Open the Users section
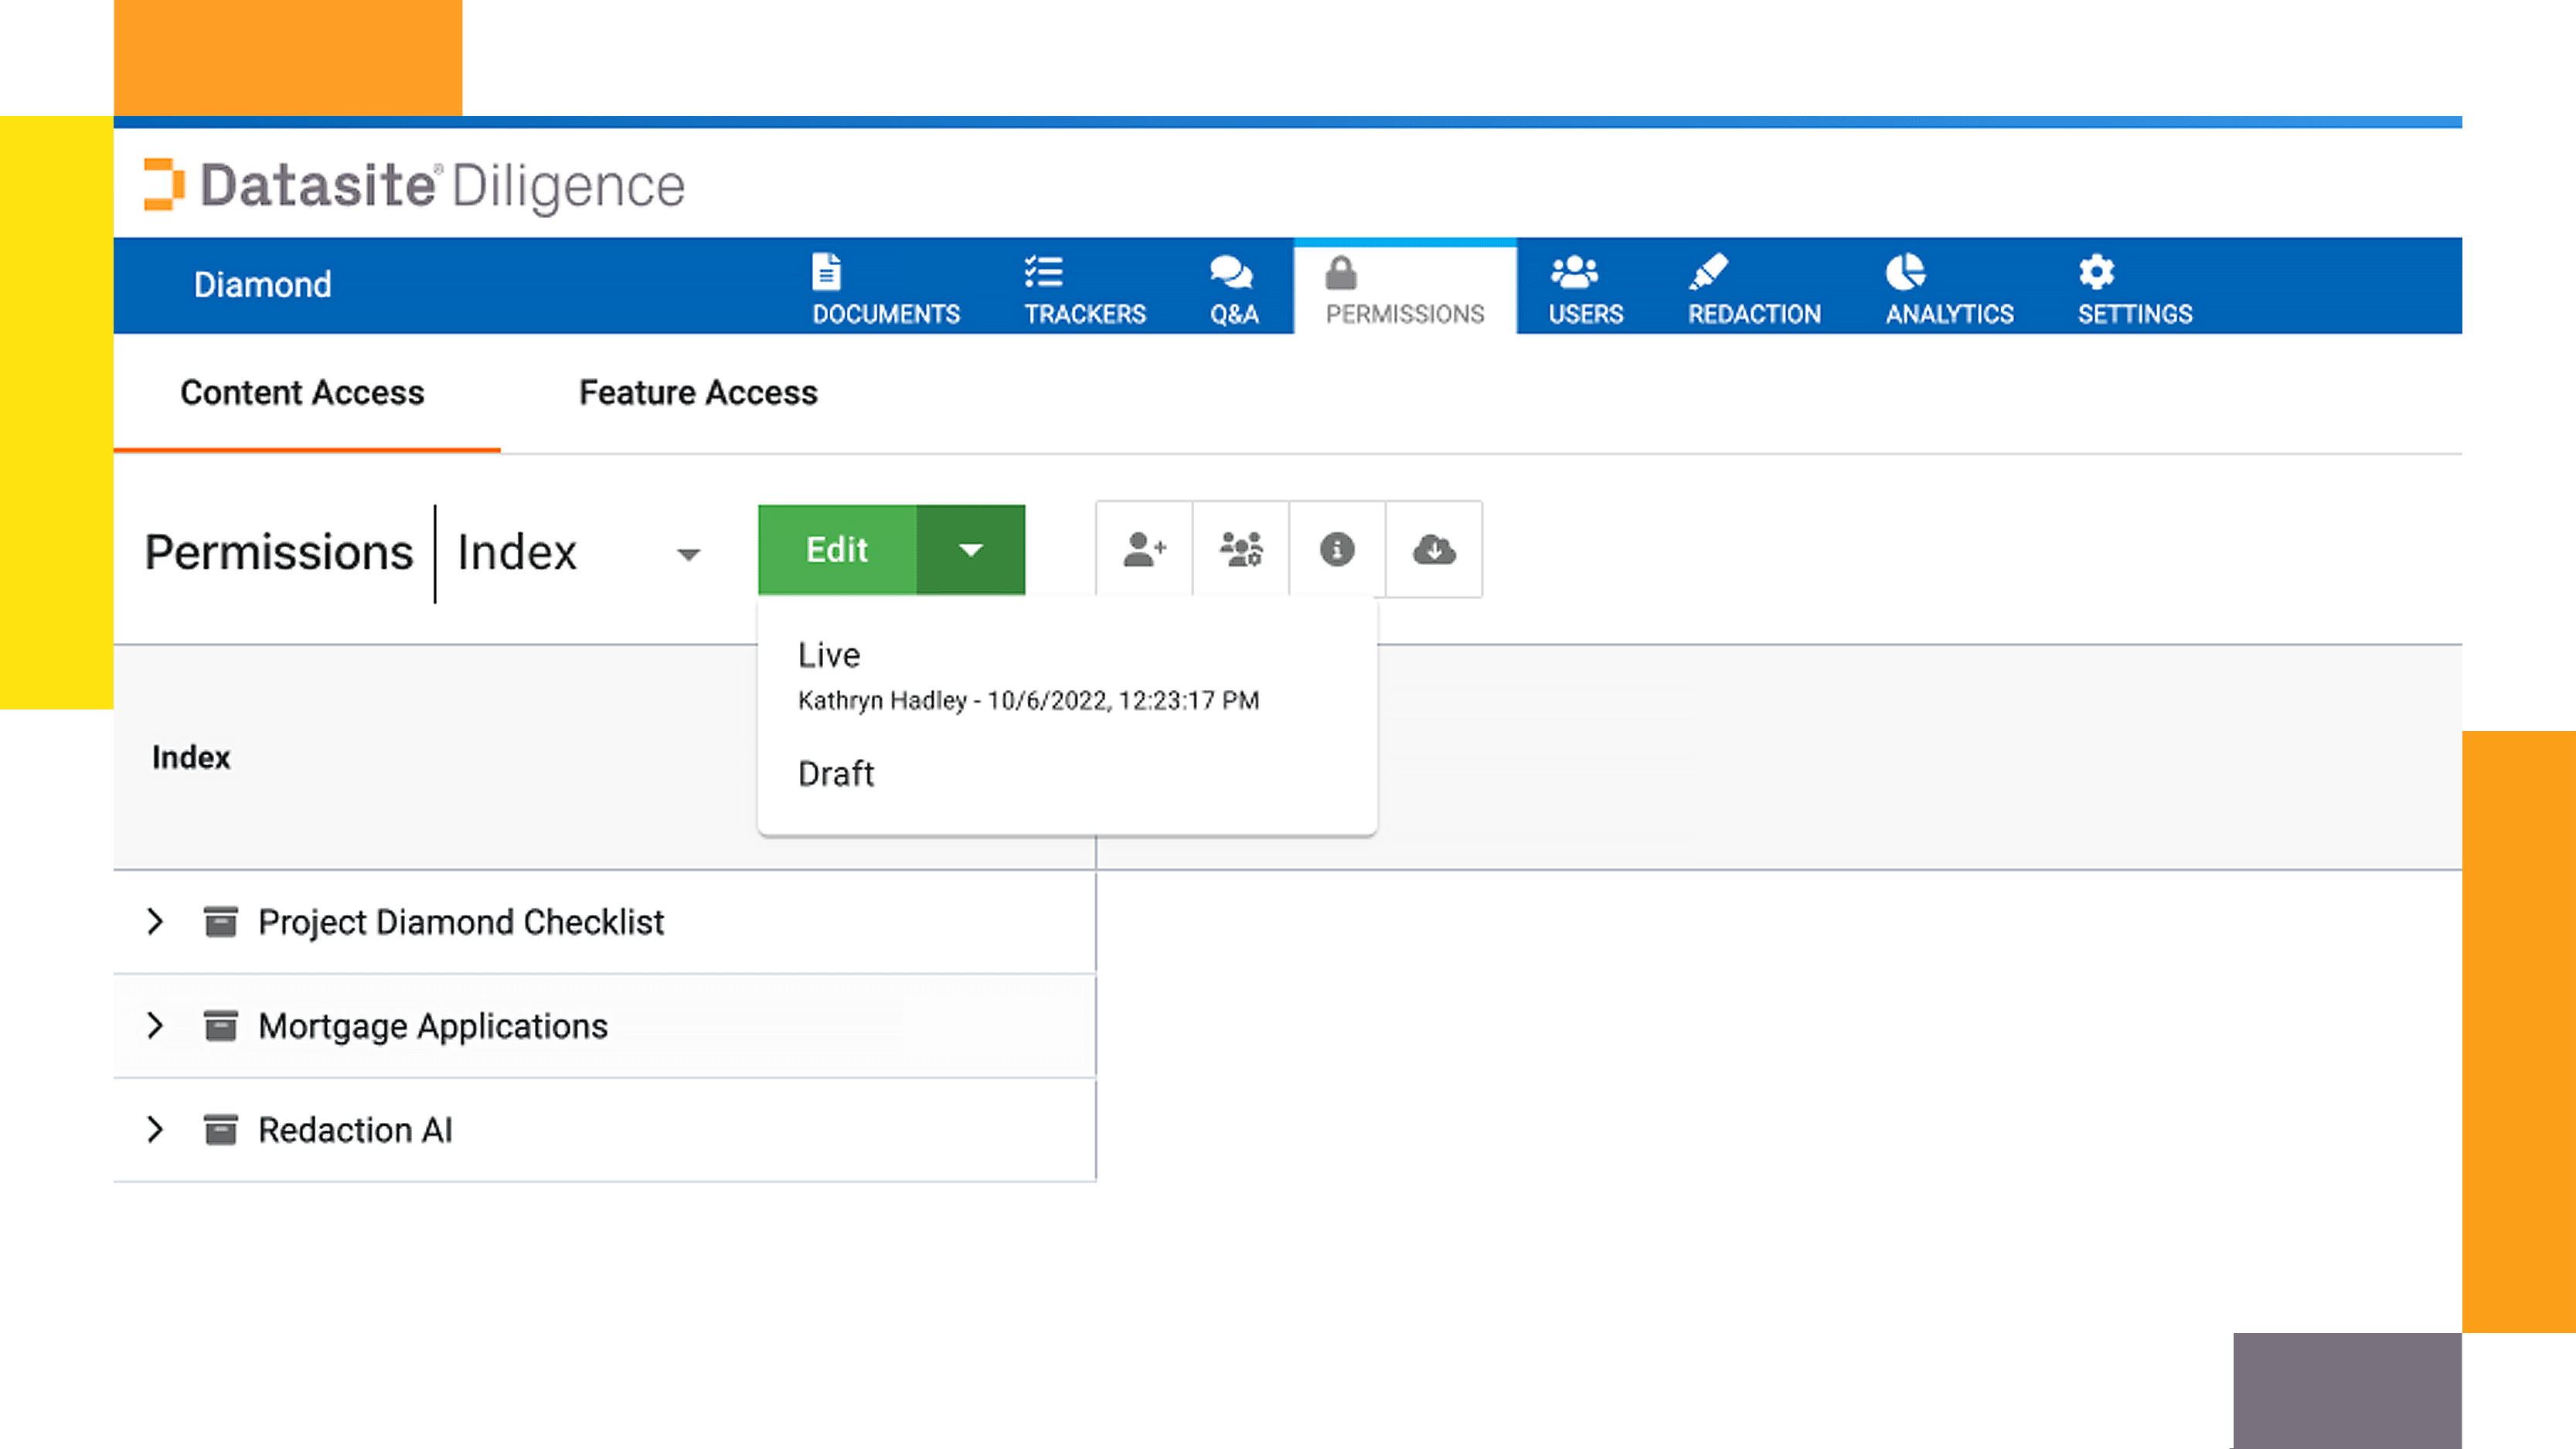 (x=1585, y=288)
